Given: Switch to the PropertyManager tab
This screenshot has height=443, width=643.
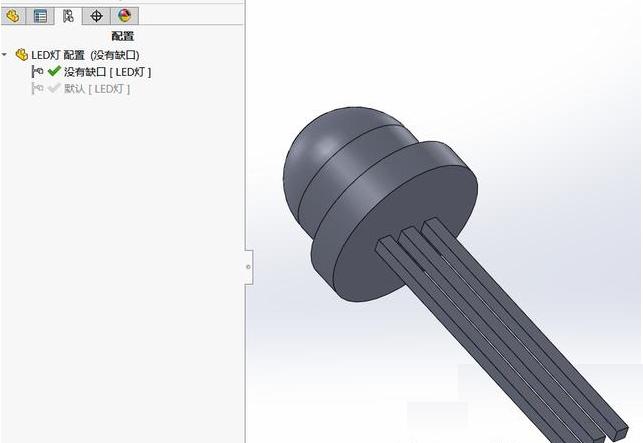Looking at the screenshot, I should click(x=40, y=16).
